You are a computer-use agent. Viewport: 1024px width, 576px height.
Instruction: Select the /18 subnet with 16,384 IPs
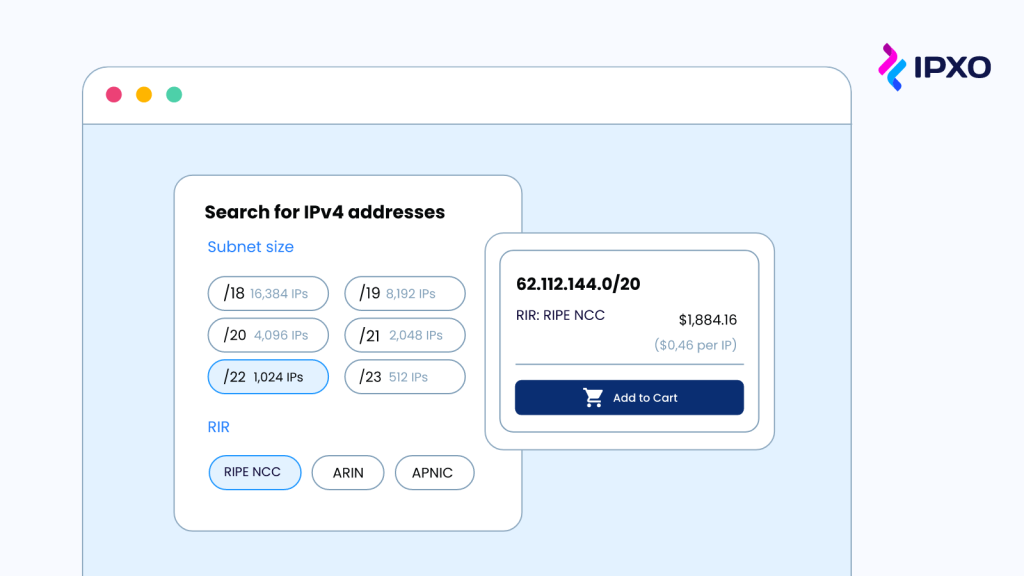coord(268,293)
